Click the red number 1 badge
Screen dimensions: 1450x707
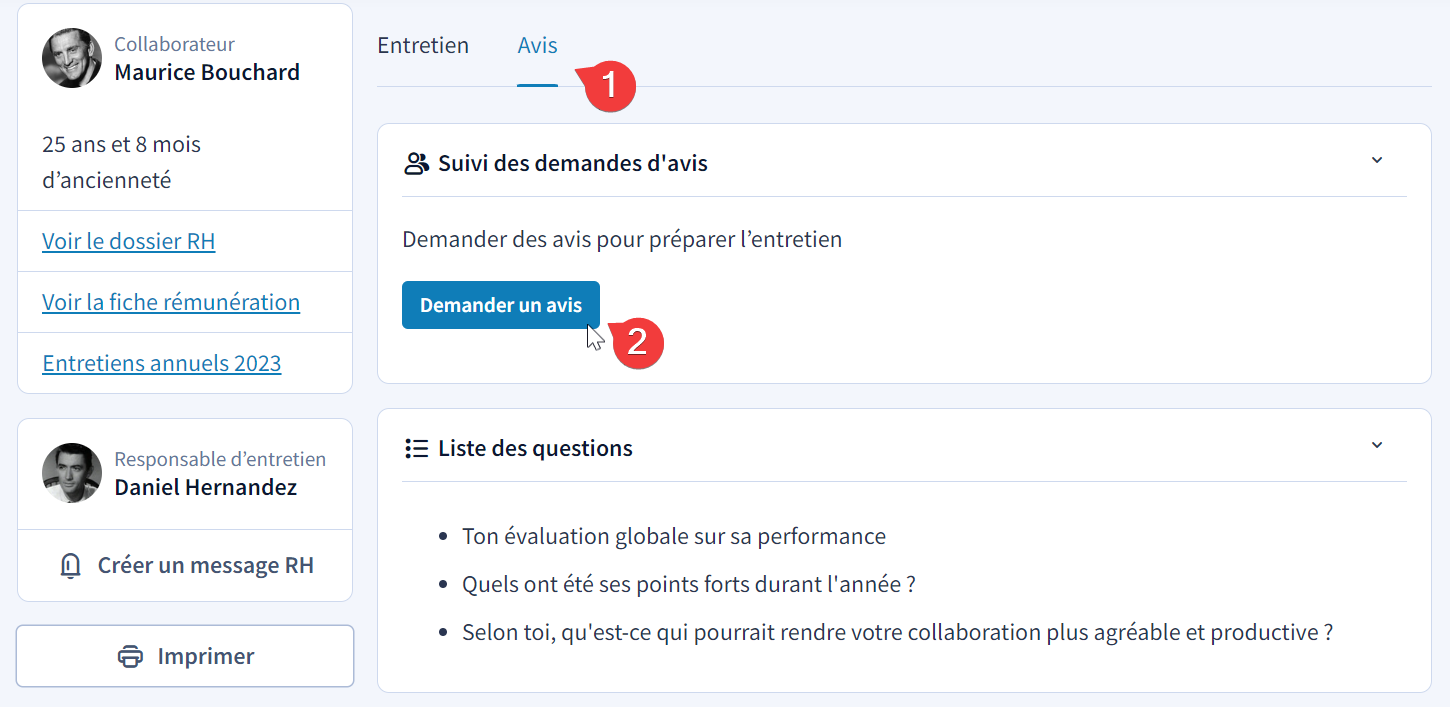coord(609,86)
